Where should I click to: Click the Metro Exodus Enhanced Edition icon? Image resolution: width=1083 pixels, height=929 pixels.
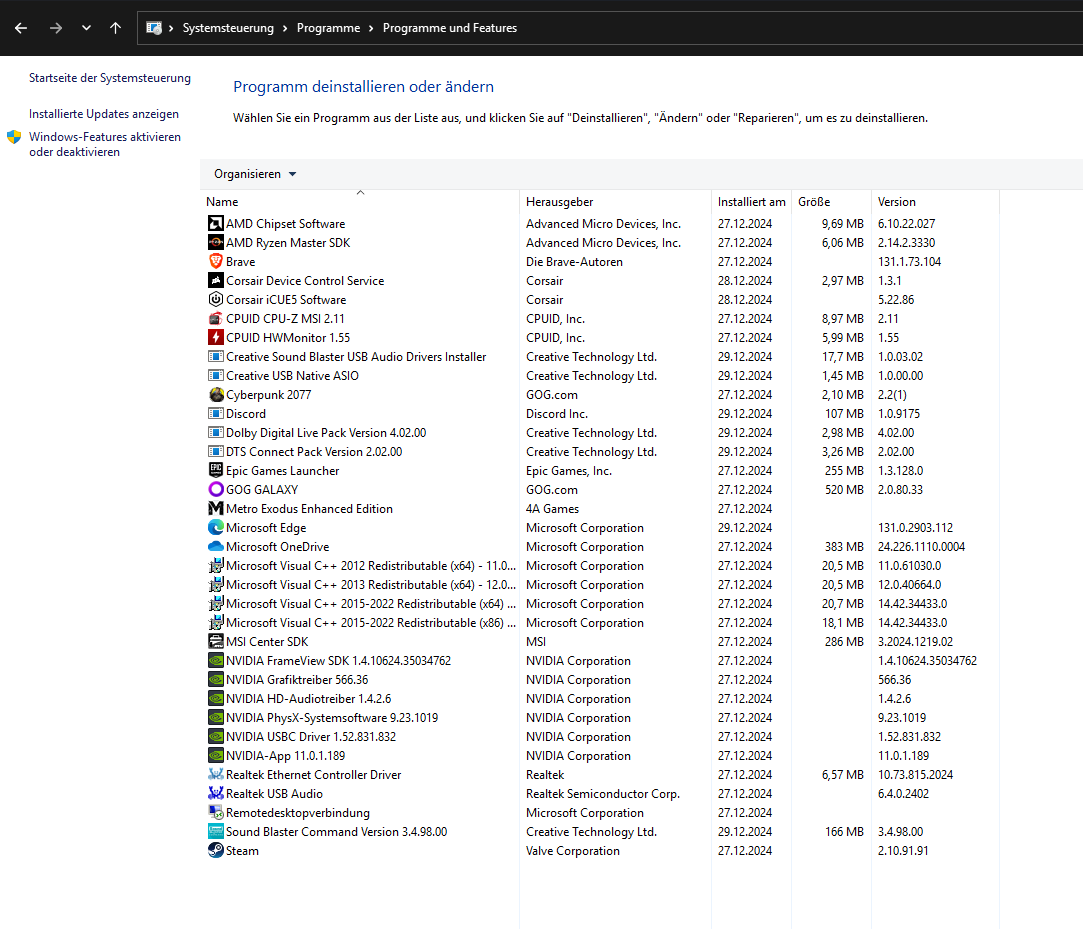point(215,508)
